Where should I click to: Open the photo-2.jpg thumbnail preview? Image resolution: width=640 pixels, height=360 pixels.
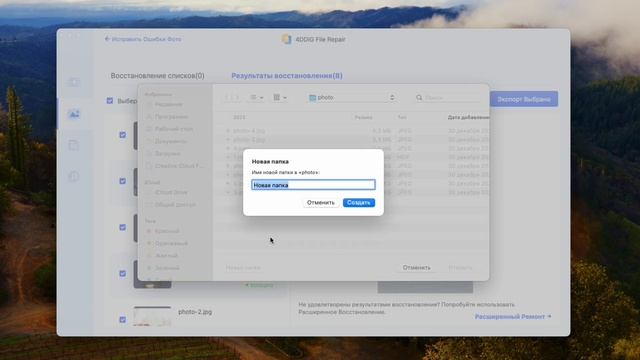(152, 316)
